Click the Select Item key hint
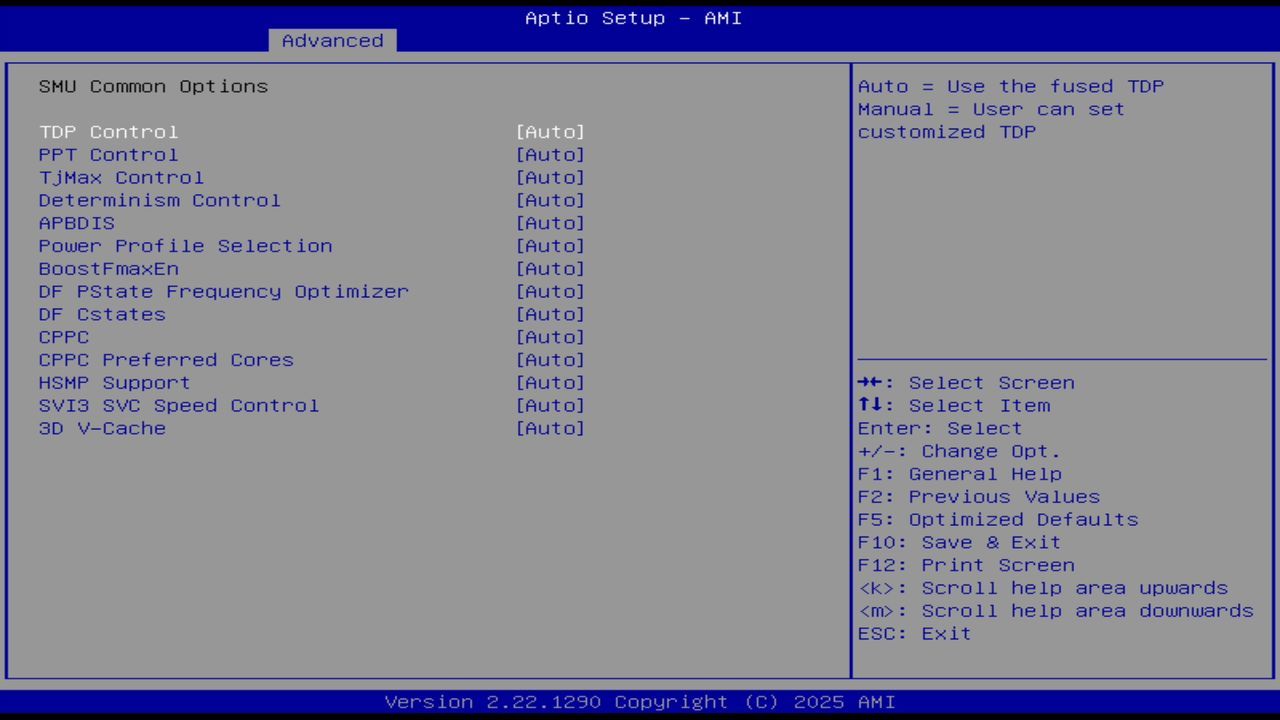The height and width of the screenshot is (720, 1280). tap(954, 406)
